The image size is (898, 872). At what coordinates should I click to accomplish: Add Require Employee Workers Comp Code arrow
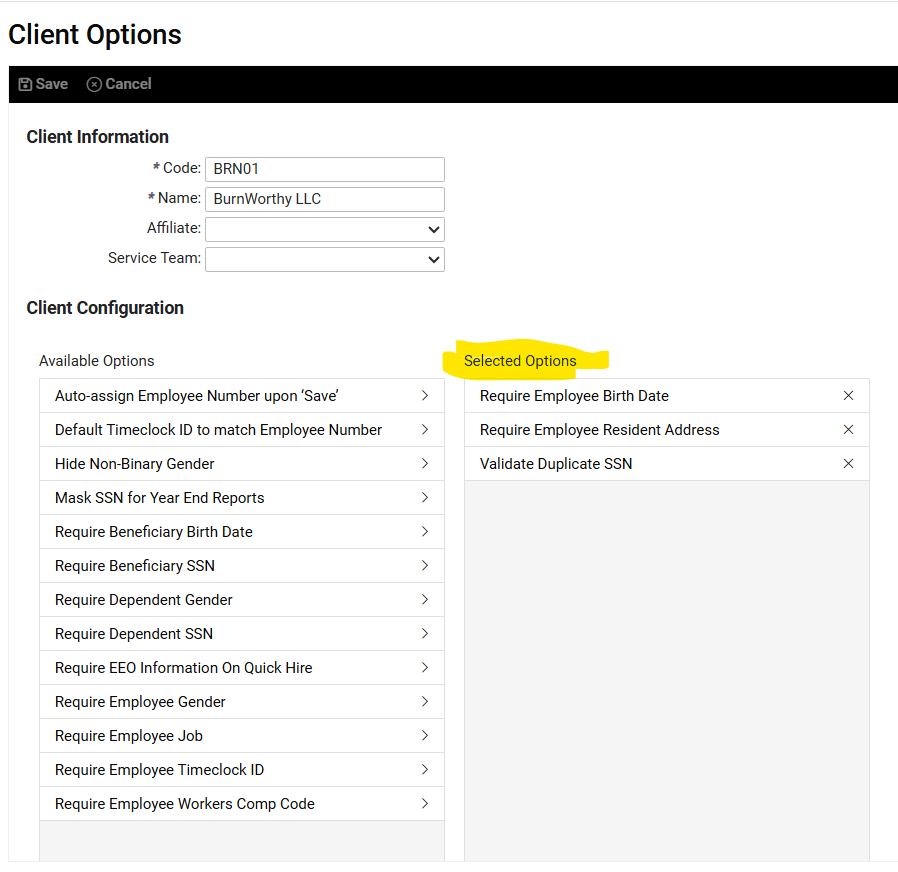pyautogui.click(x=425, y=804)
